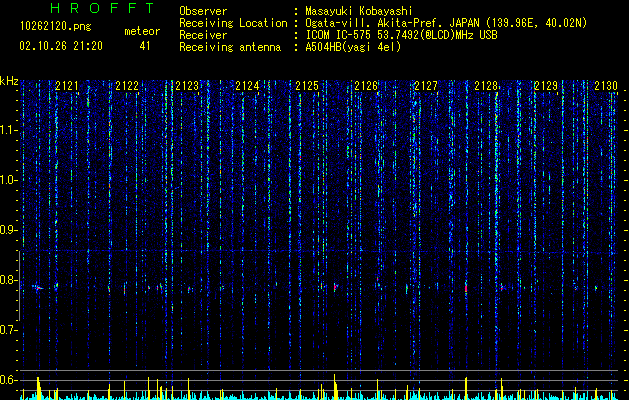Click the 1.1 frequency axis label
Viewport: 629px width, 400px height.
(x=8, y=130)
